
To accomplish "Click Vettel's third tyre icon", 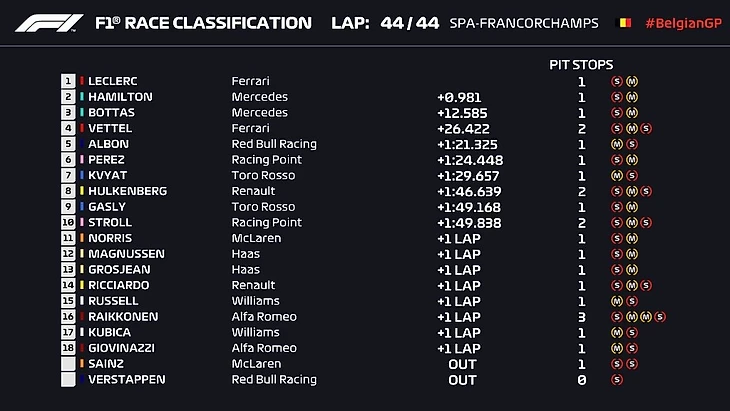I will 646,128.
